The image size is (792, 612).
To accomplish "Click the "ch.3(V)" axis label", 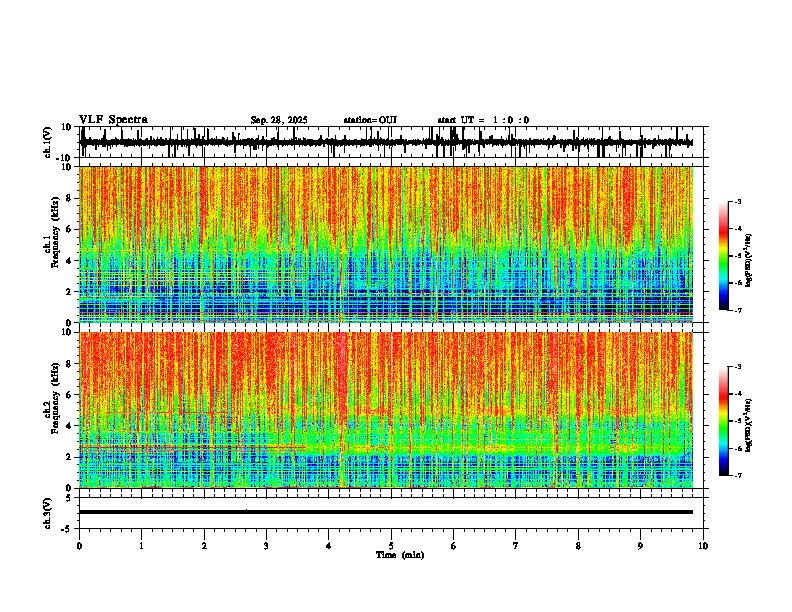I will click(48, 513).
